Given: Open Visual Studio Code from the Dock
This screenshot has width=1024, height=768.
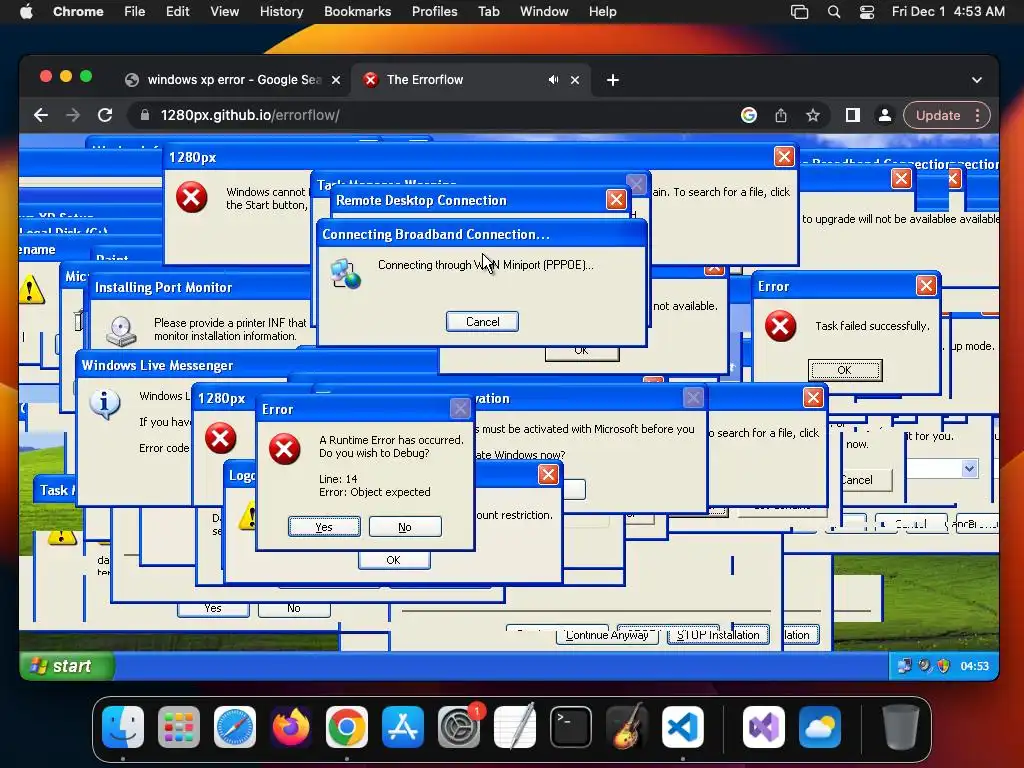Looking at the screenshot, I should pyautogui.click(x=683, y=727).
